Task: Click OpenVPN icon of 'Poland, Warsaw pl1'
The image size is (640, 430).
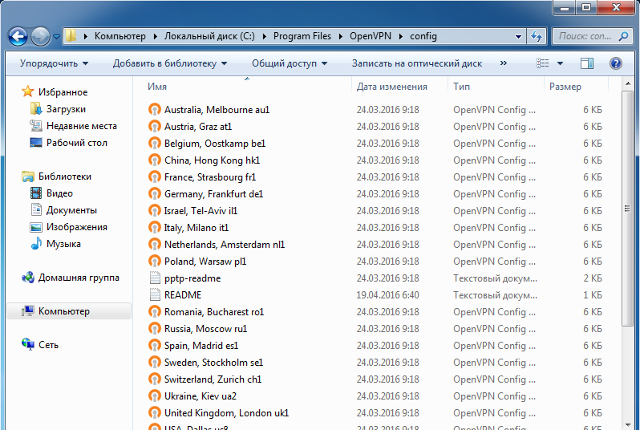Action: [x=154, y=261]
